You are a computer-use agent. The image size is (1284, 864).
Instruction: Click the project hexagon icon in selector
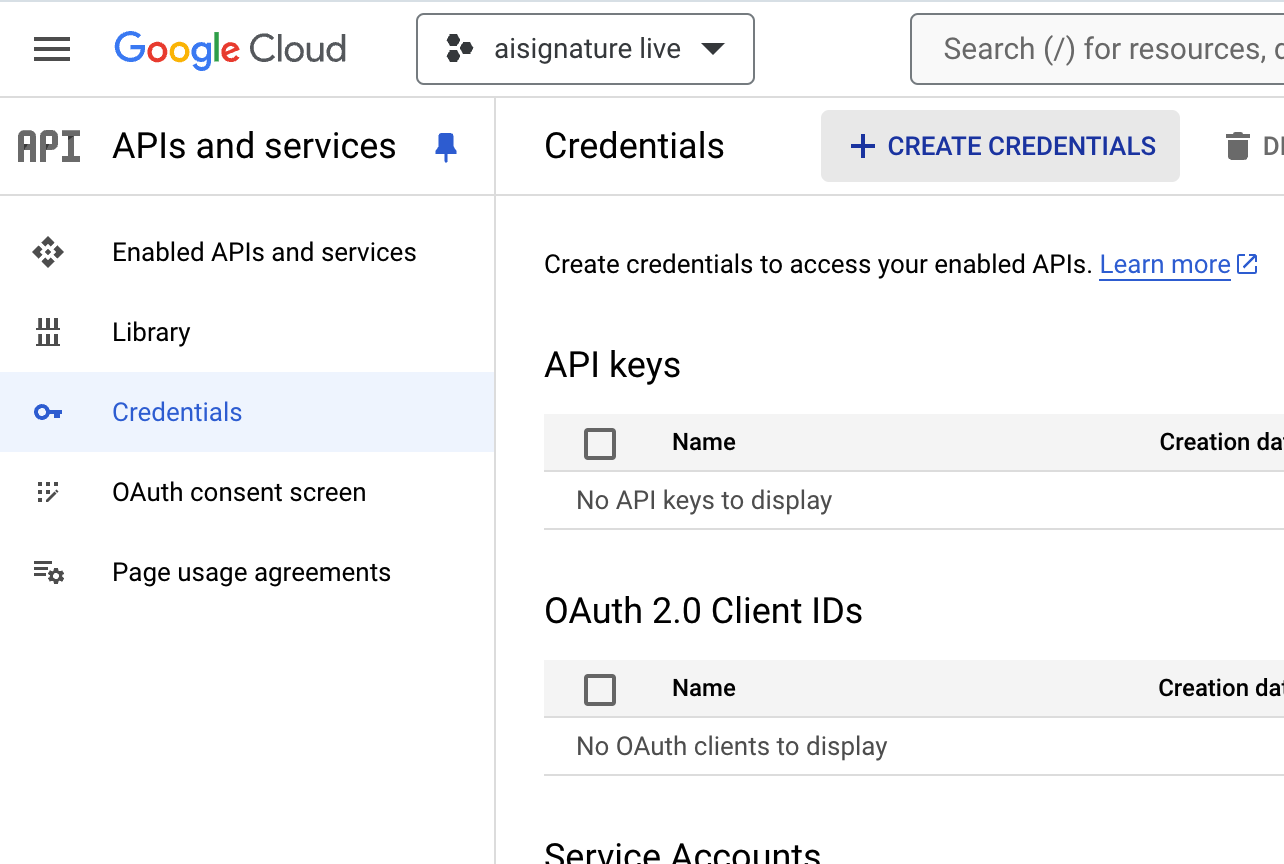[x=459, y=49]
